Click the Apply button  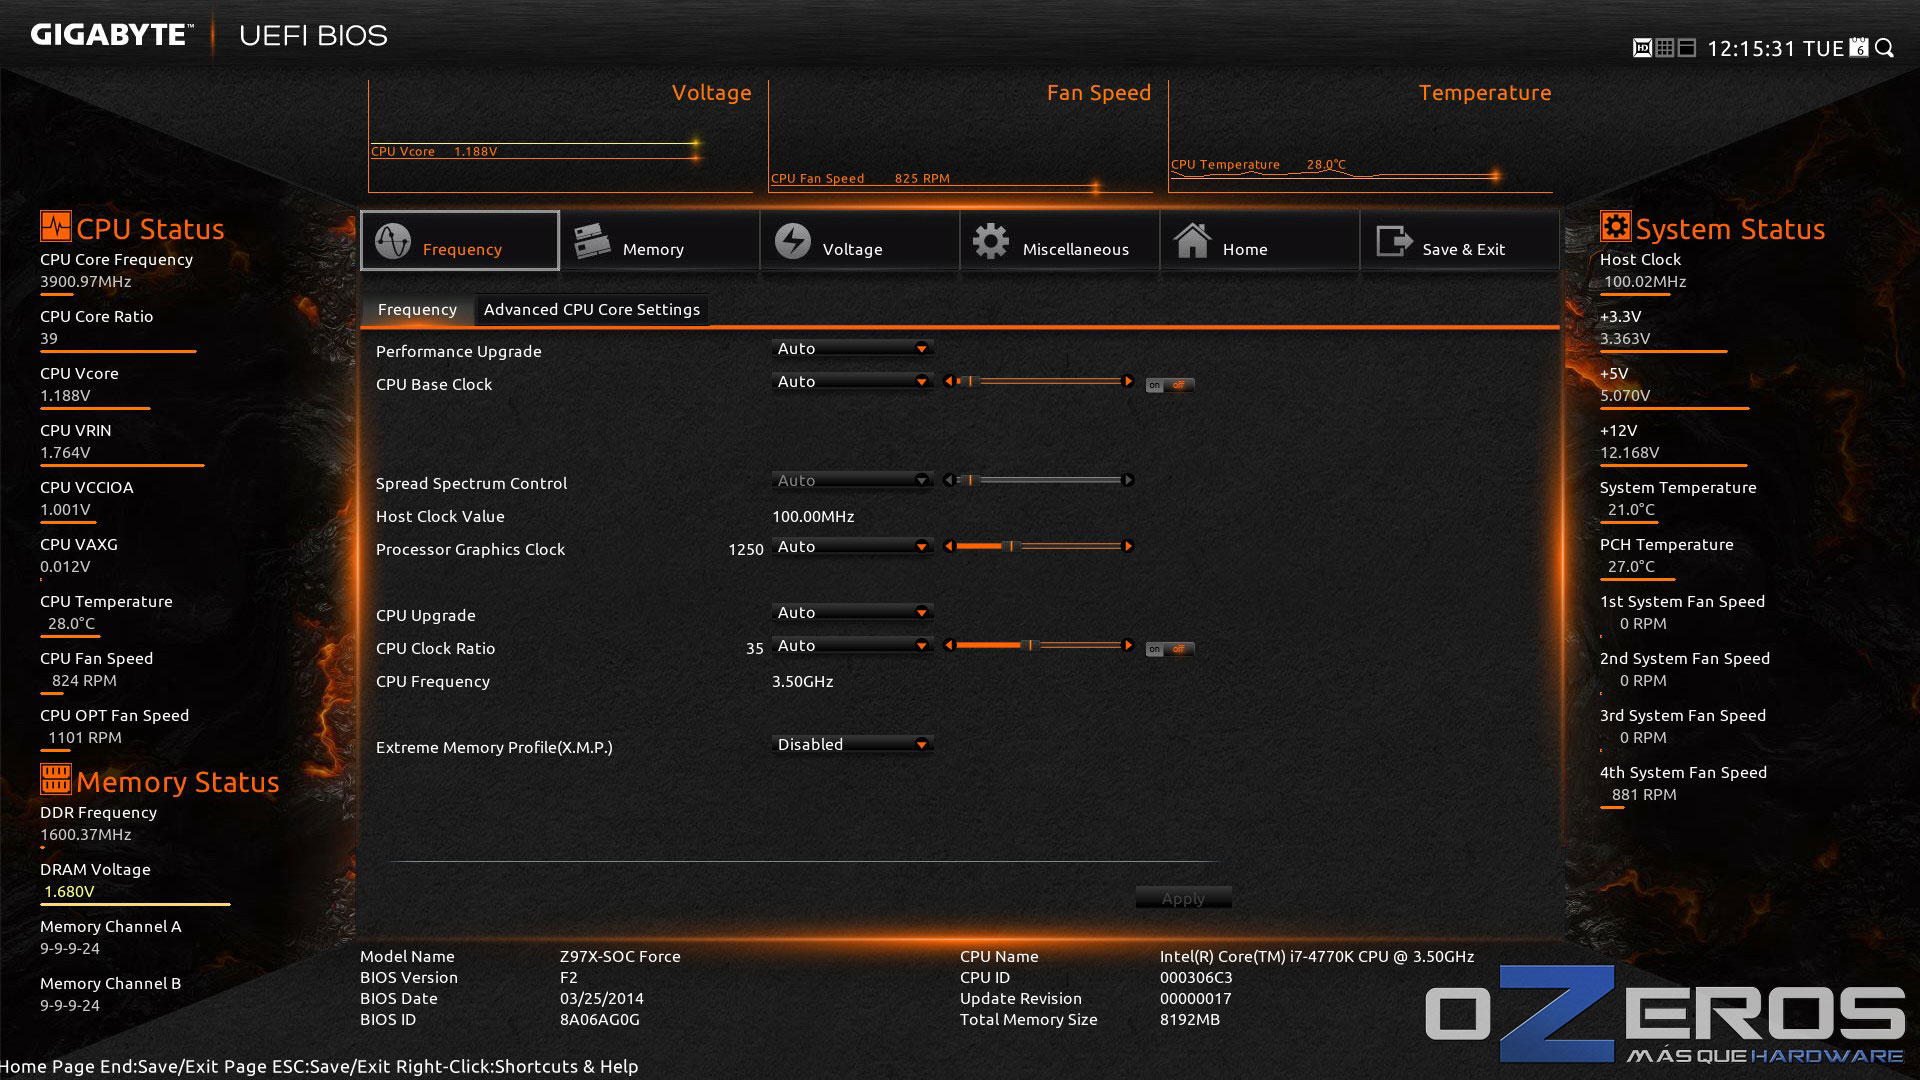(1183, 898)
